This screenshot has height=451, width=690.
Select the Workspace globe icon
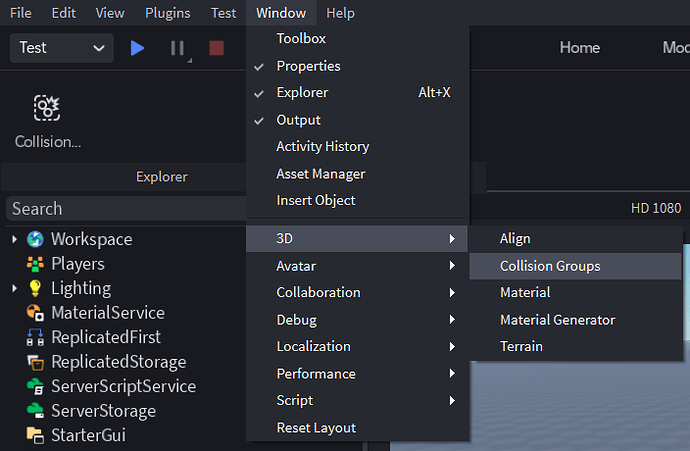[x=36, y=239]
